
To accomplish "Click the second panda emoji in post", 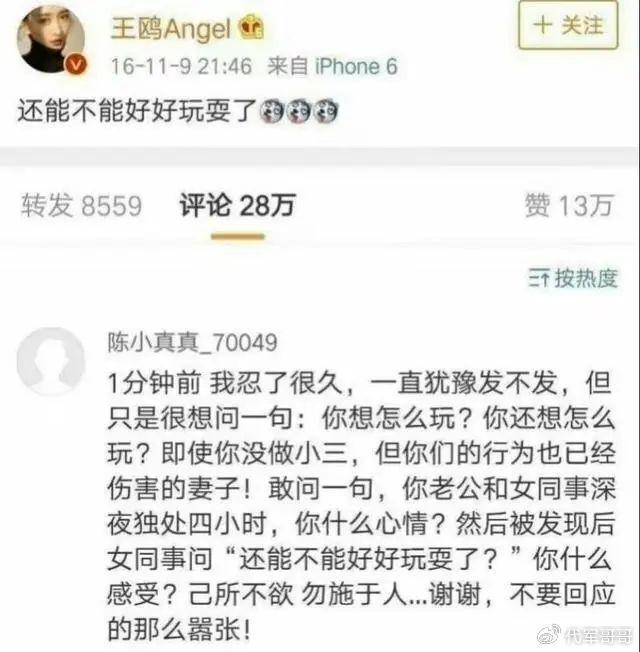I will coord(299,111).
